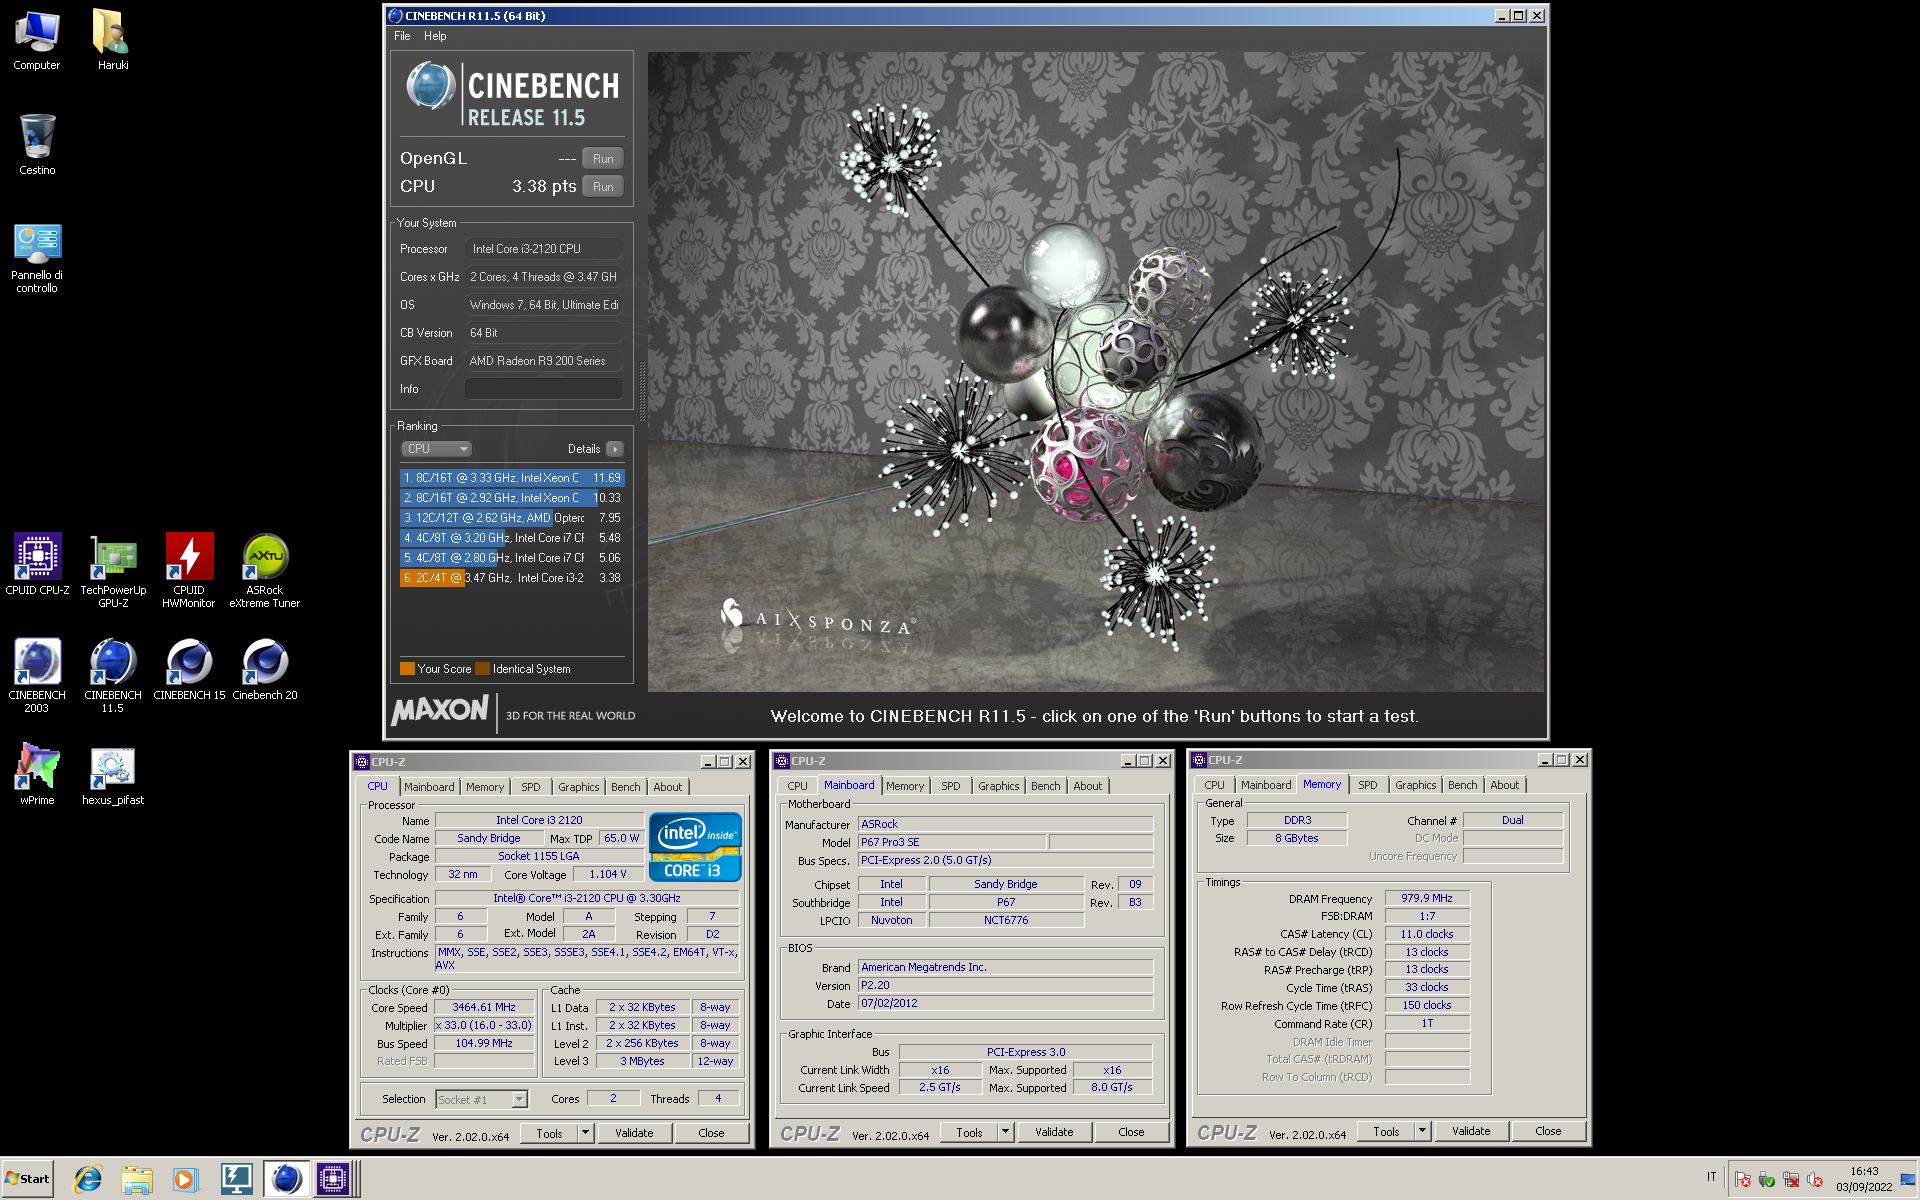
Task: Open CPU tab in third CPU-Z window
Action: click(1214, 785)
